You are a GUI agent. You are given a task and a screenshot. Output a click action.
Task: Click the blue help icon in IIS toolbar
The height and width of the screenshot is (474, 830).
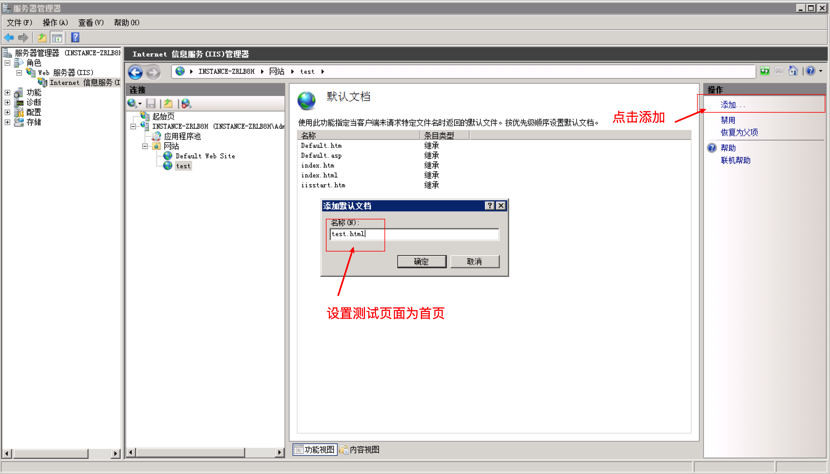coord(810,71)
